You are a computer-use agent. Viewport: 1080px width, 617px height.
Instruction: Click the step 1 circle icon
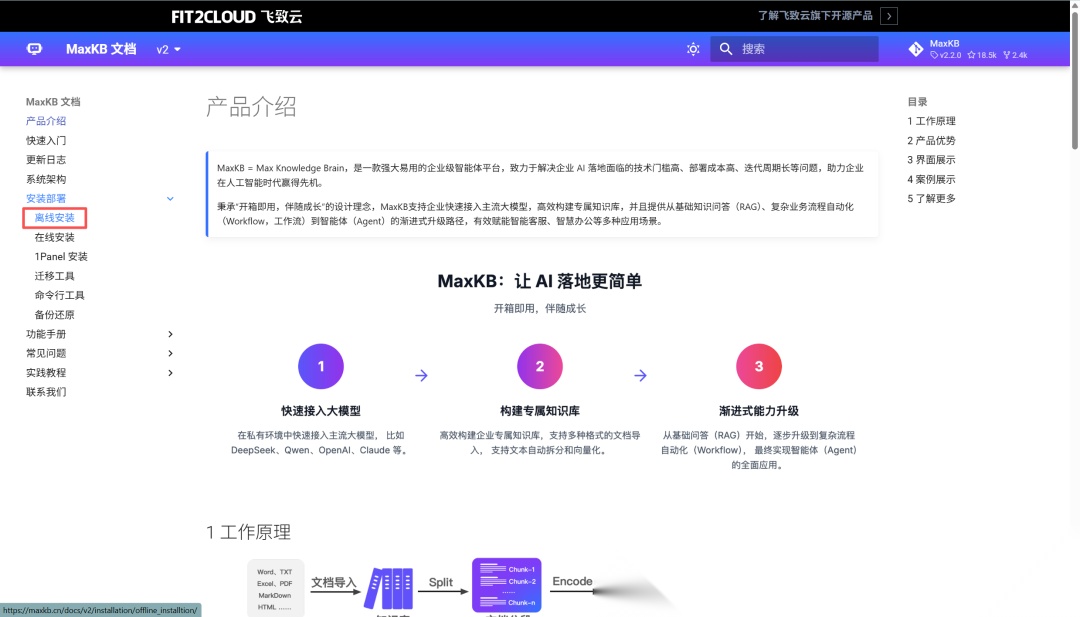coord(321,366)
